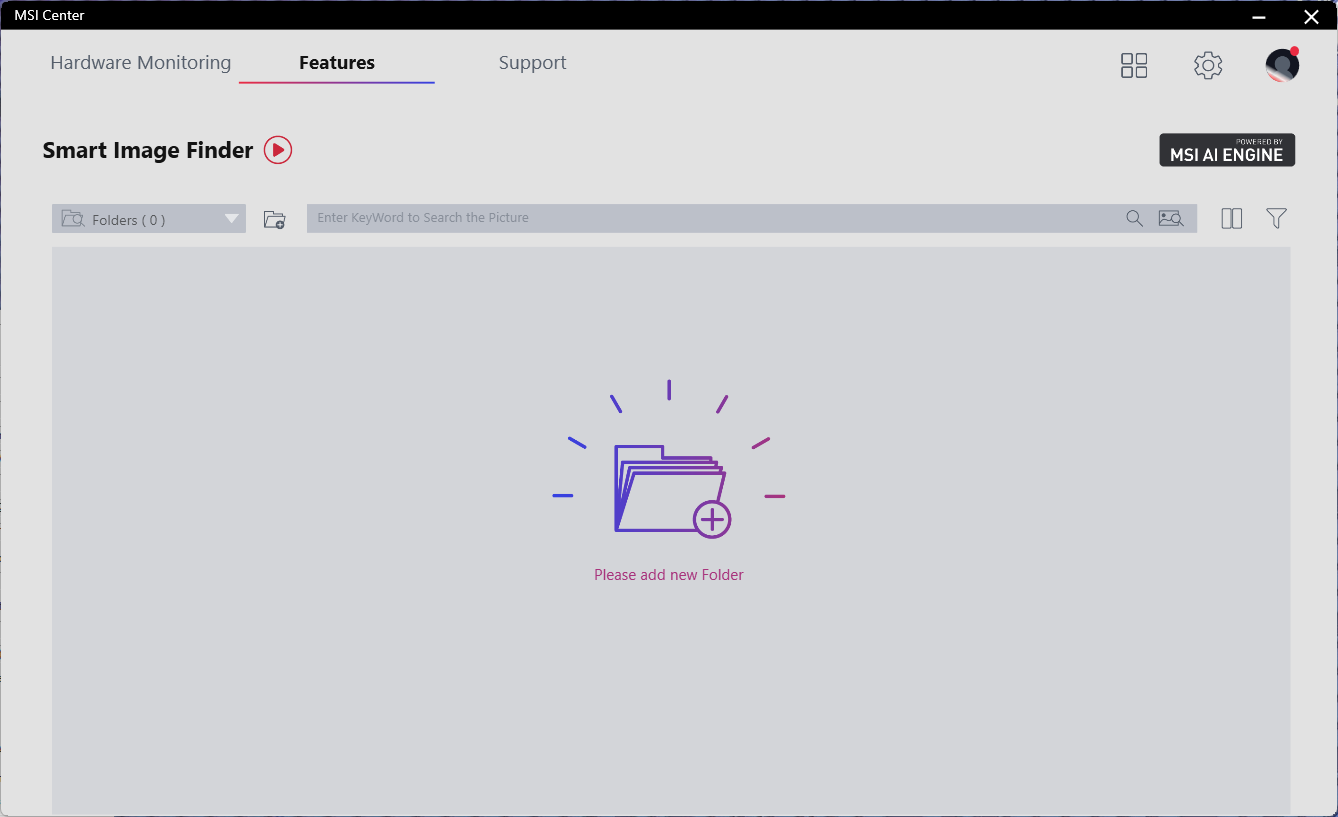Open the Hardware Monitoring tab
Image resolution: width=1338 pixels, height=817 pixels.
click(x=141, y=63)
